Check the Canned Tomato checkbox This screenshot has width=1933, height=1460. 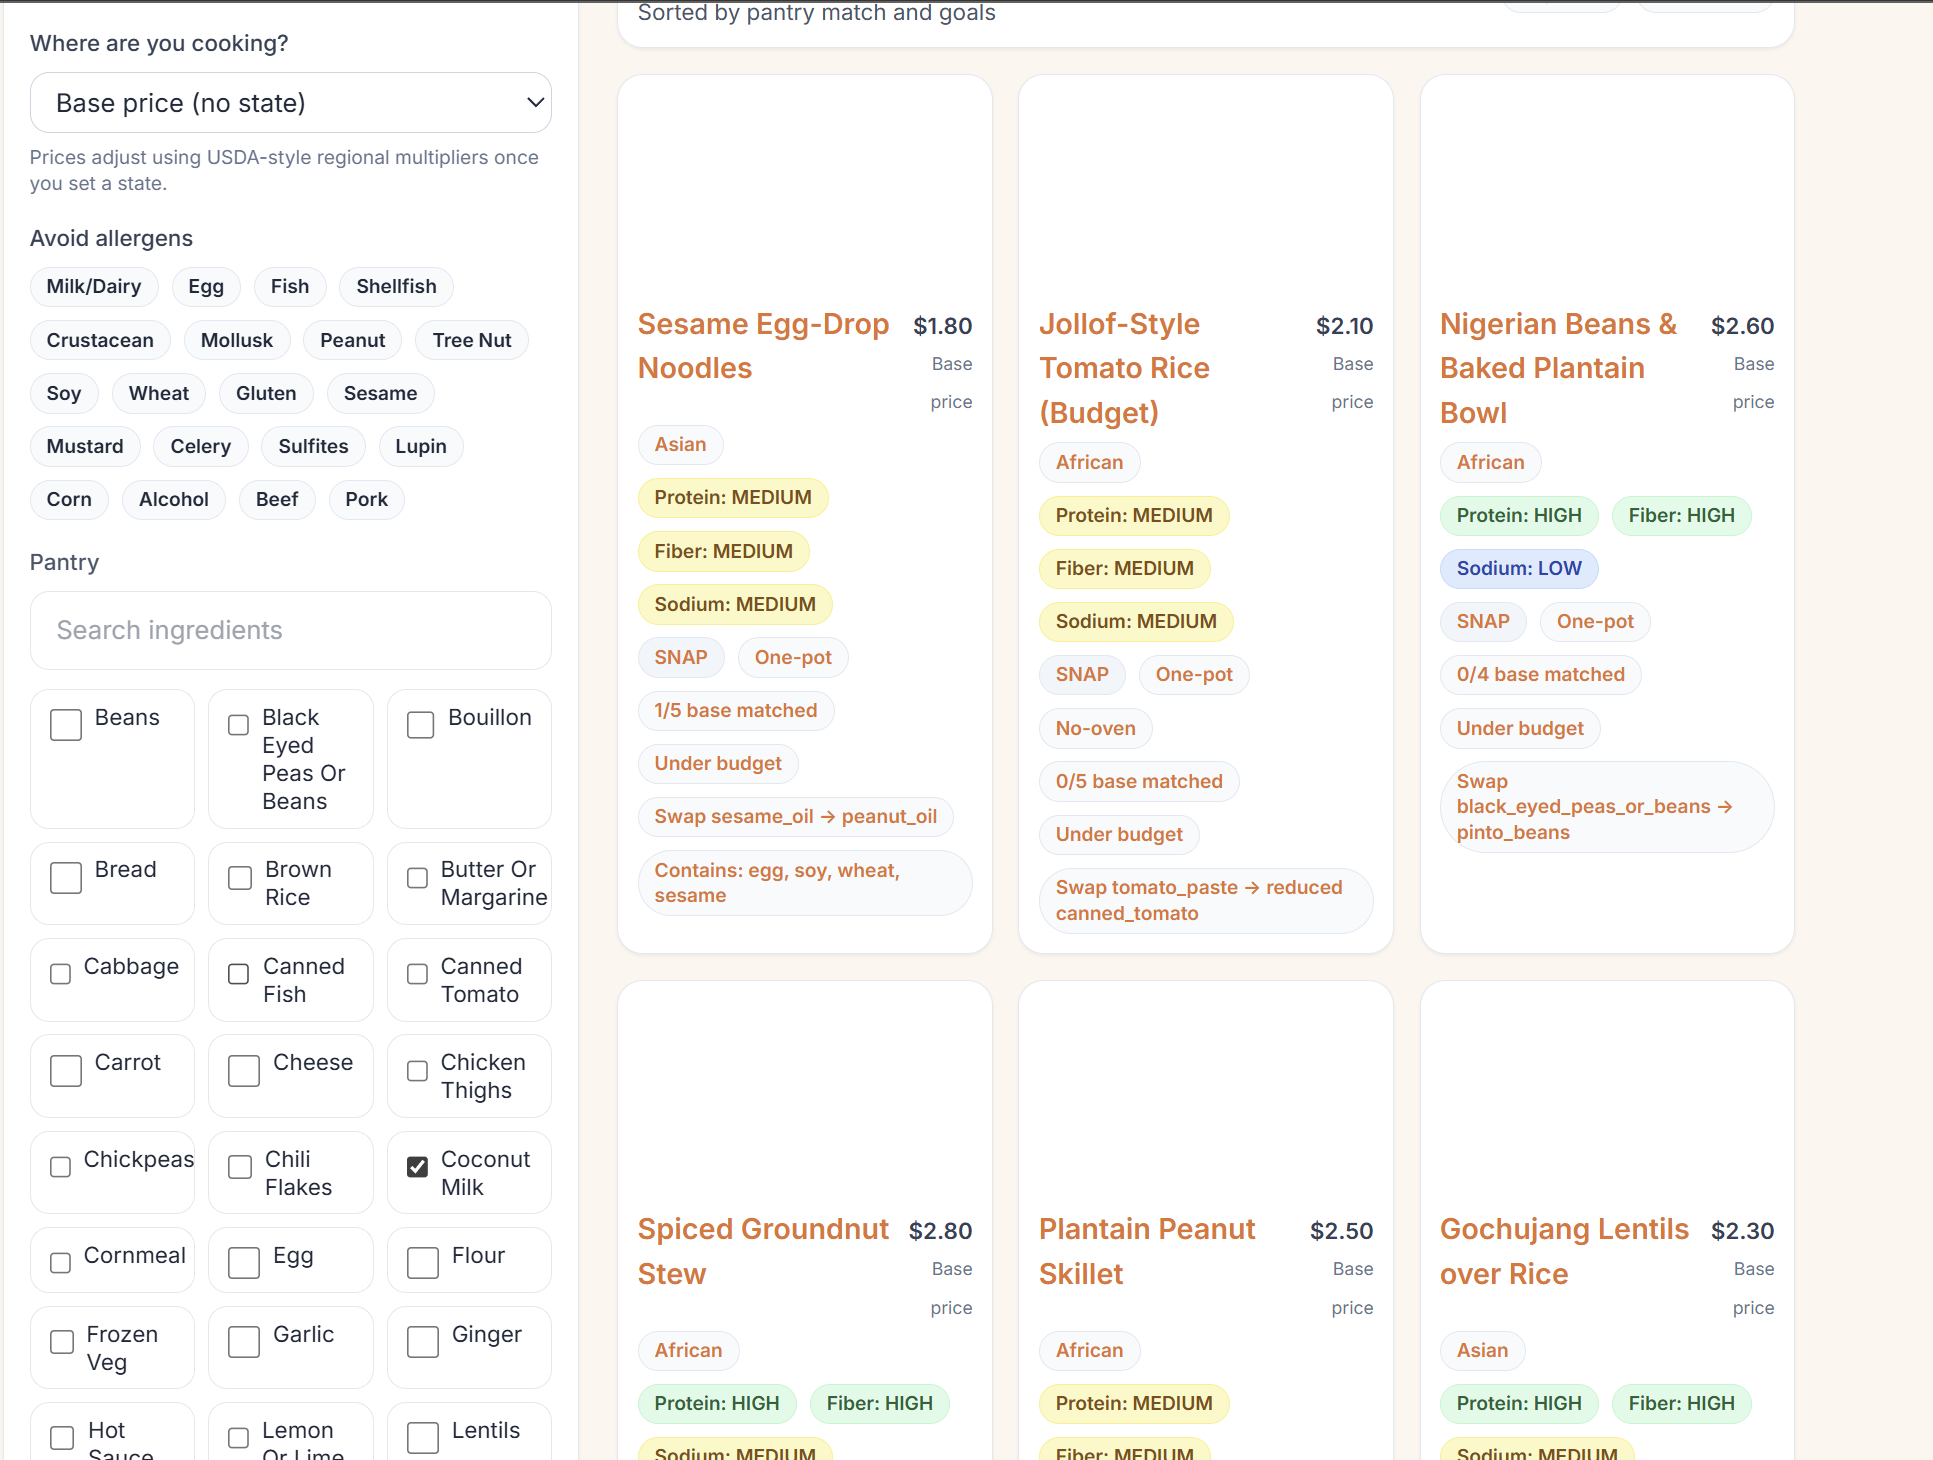point(418,974)
